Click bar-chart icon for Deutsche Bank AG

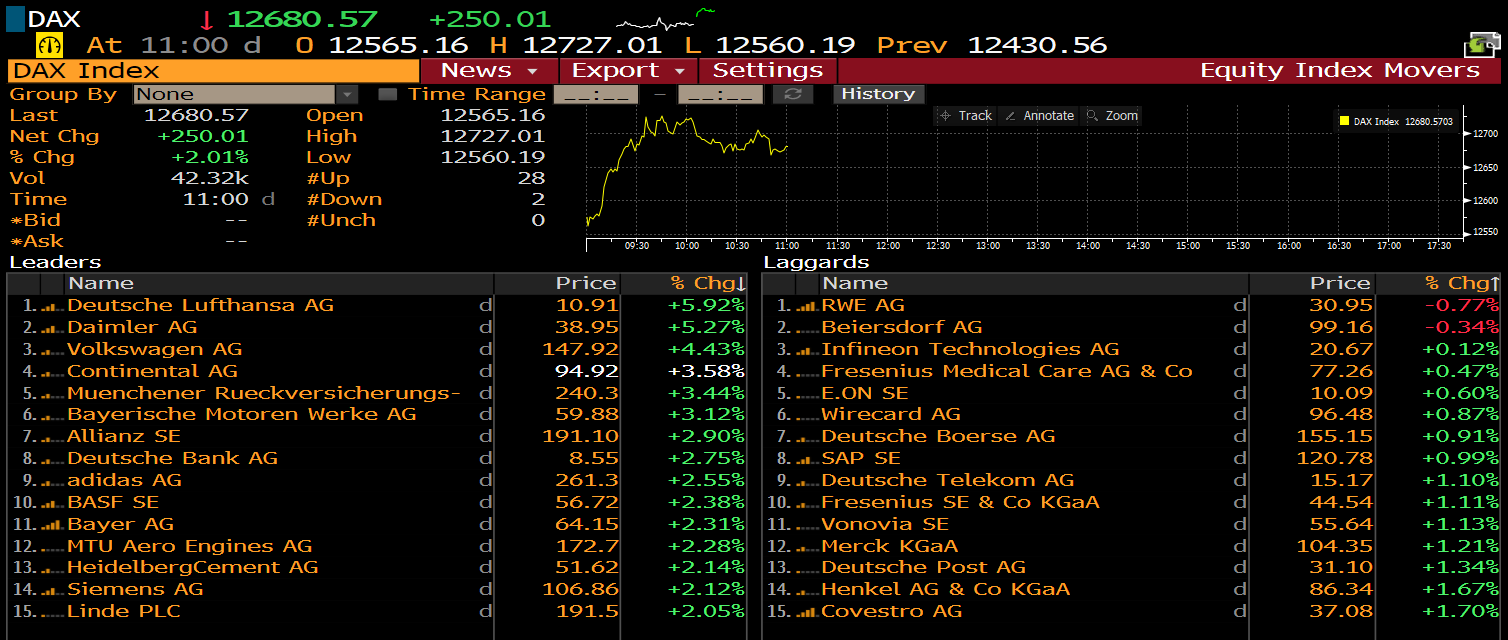[x=52, y=459]
